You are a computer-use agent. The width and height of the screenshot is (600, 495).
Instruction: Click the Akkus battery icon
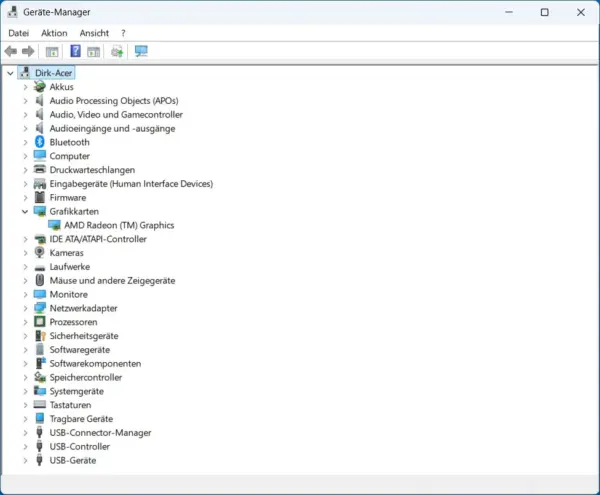(x=39, y=87)
